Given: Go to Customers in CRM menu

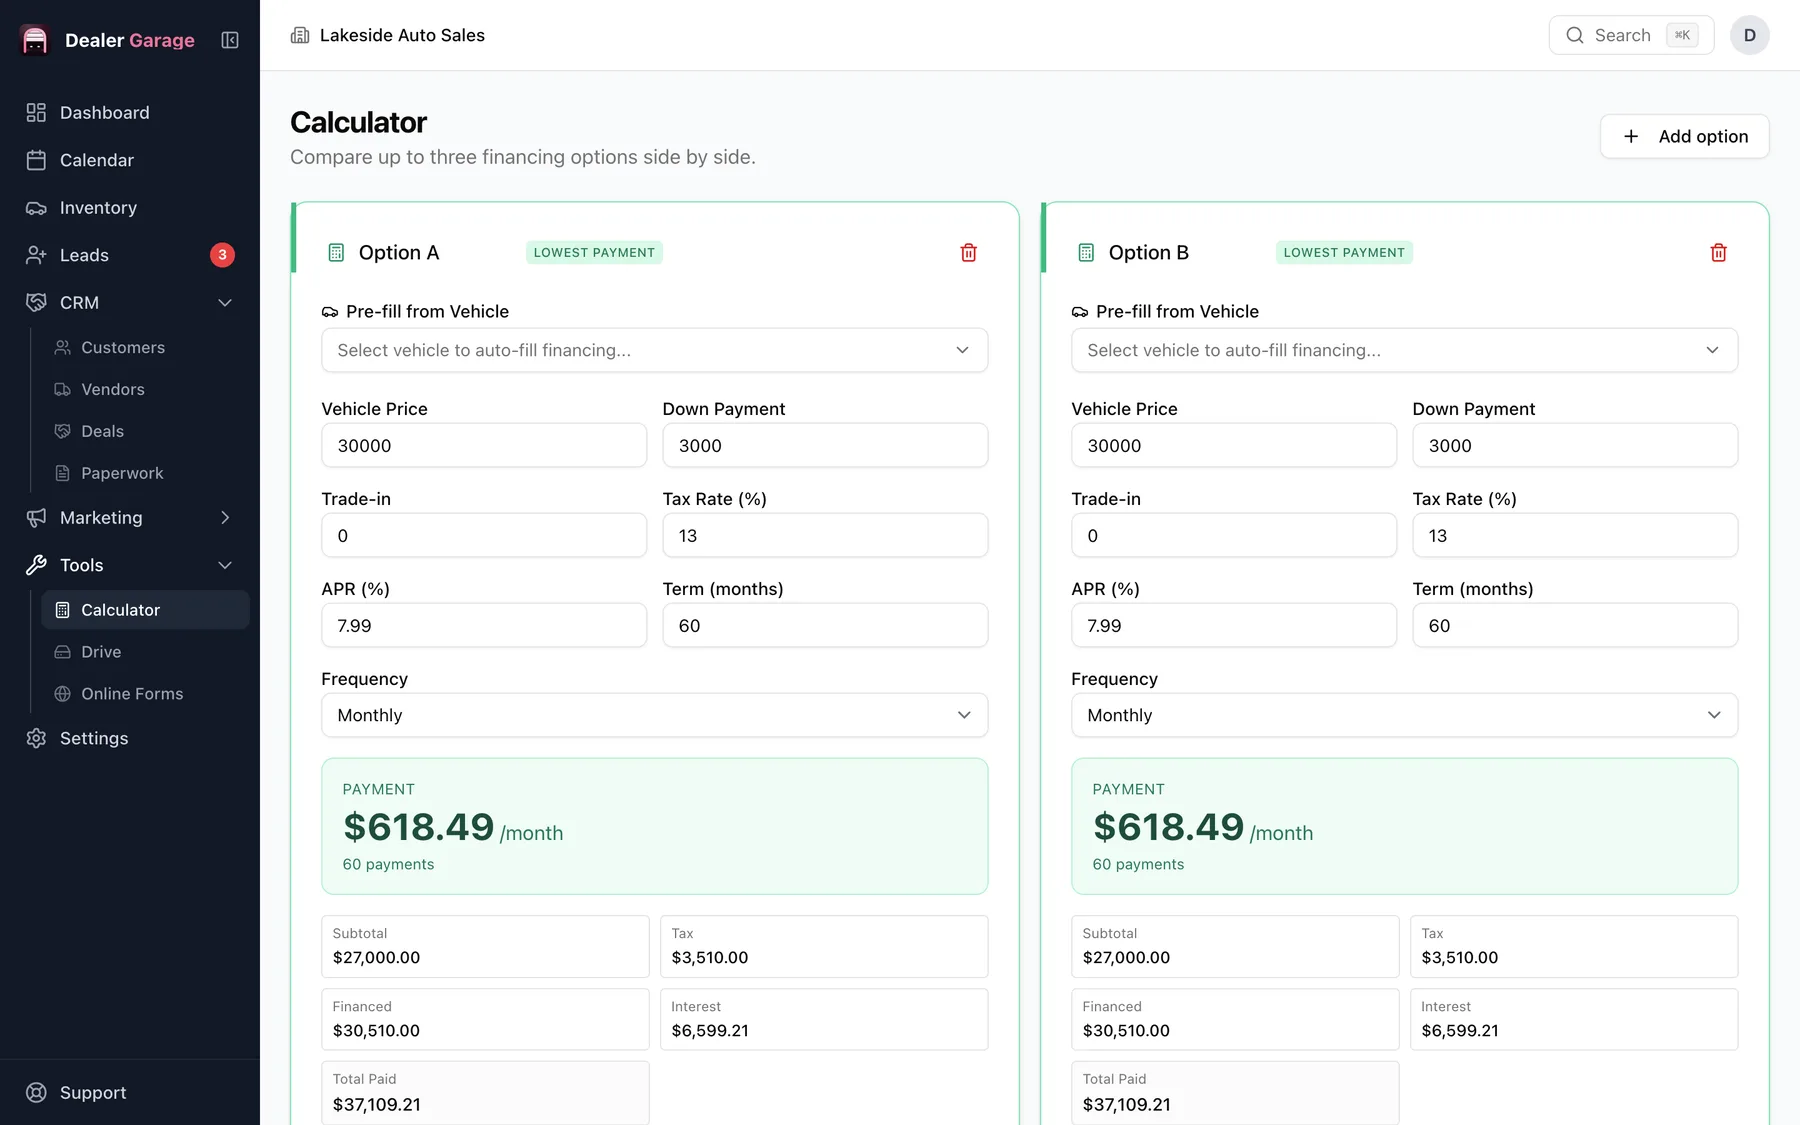Looking at the screenshot, I should pos(146,348).
